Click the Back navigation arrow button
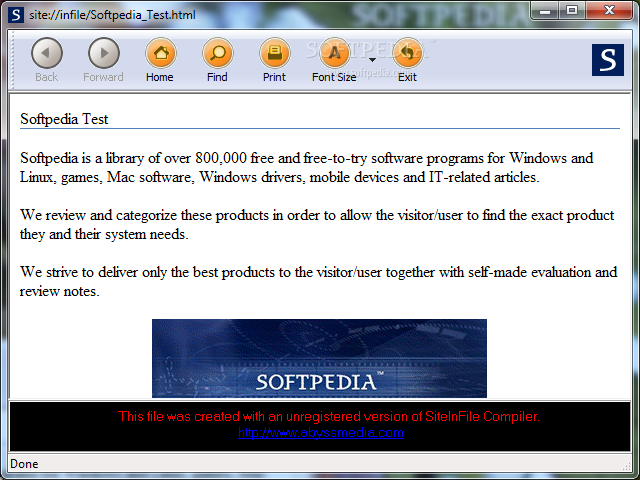The height and width of the screenshot is (480, 640). click(x=47, y=53)
